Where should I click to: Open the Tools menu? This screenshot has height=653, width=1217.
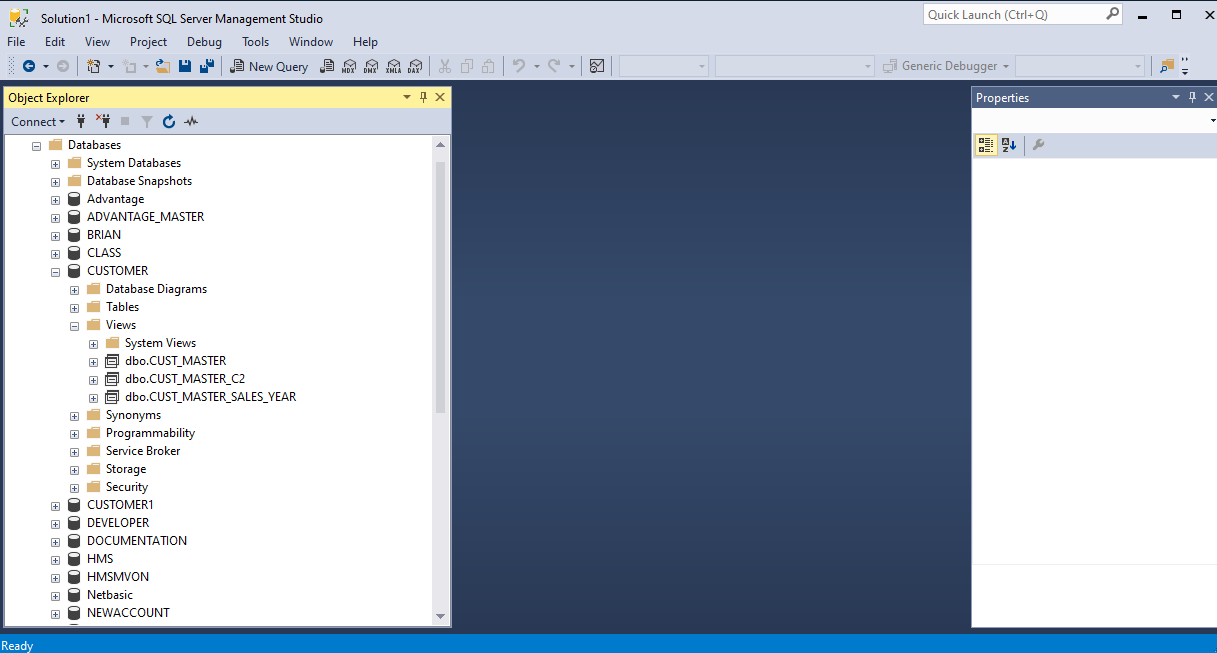[x=256, y=42]
